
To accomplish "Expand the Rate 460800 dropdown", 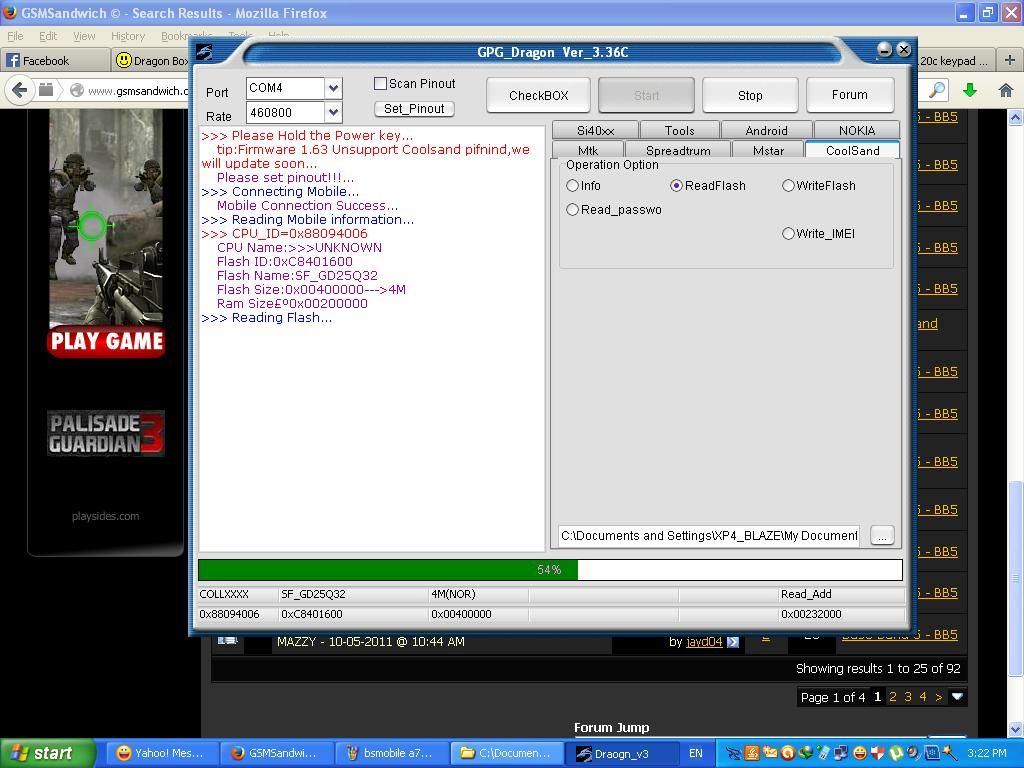I will click(333, 112).
